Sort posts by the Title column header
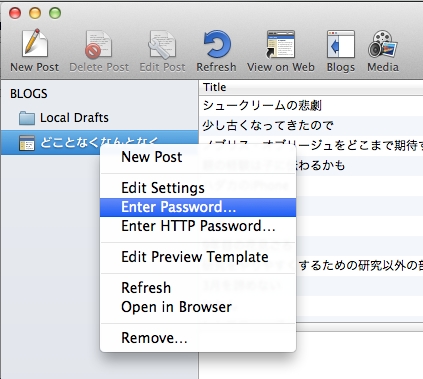The width and height of the screenshot is (423, 379). 312,87
